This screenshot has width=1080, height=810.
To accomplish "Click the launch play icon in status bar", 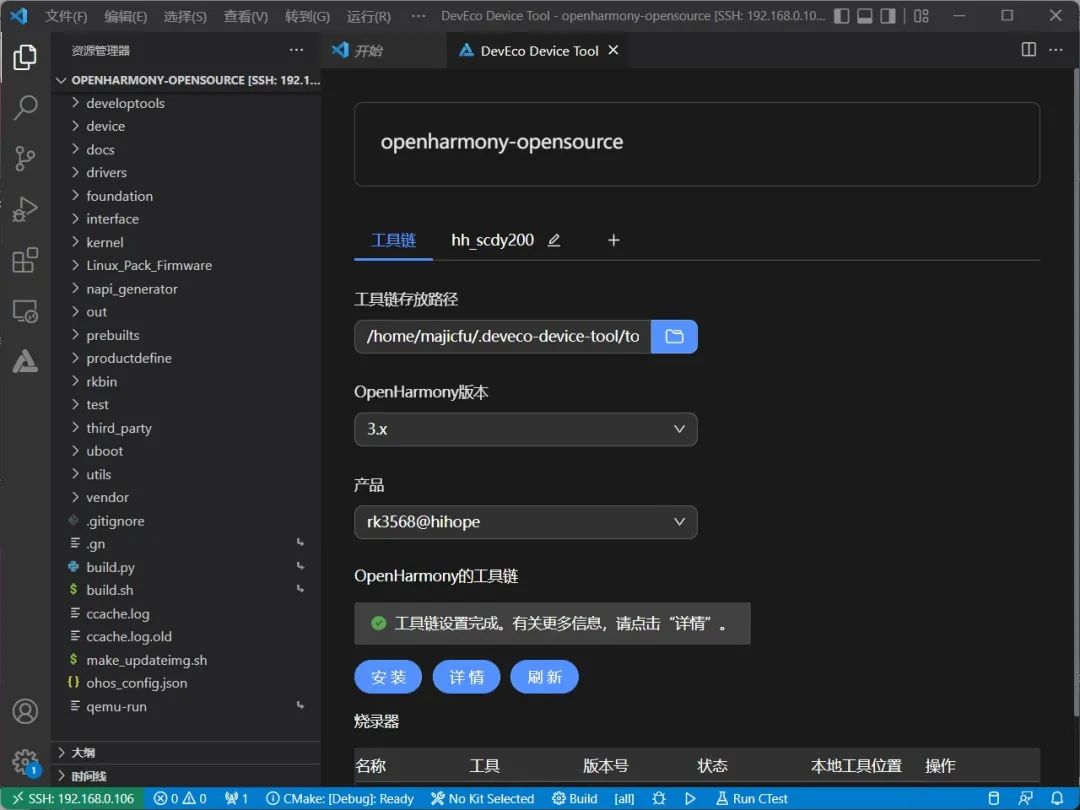I will click(x=690, y=798).
